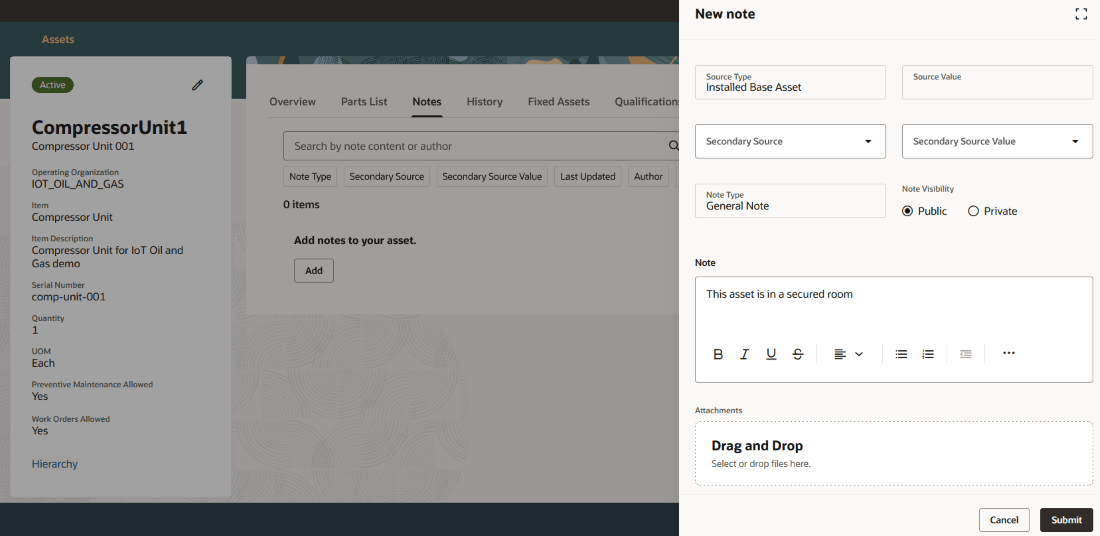This screenshot has width=1100, height=536.
Task: Switch to the Parts List tab
Action: (x=364, y=102)
